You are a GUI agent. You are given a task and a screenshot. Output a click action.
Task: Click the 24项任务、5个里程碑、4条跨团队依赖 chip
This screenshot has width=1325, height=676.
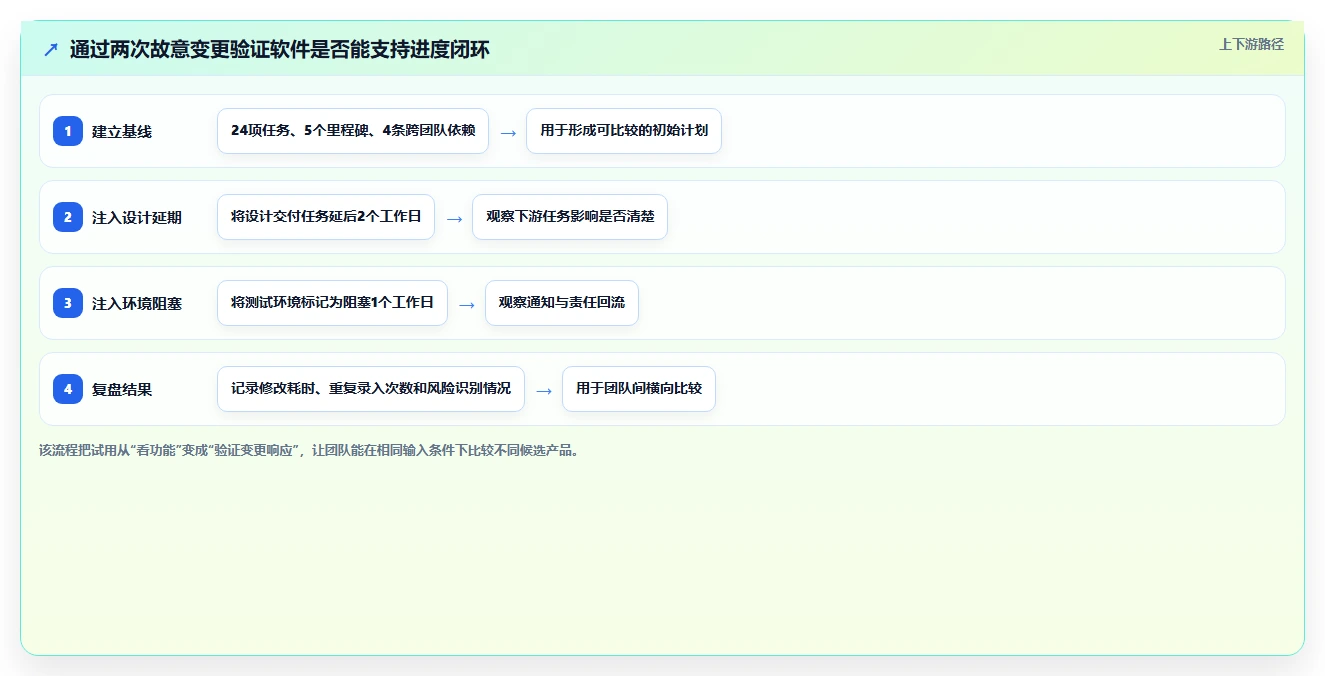pyautogui.click(x=353, y=131)
